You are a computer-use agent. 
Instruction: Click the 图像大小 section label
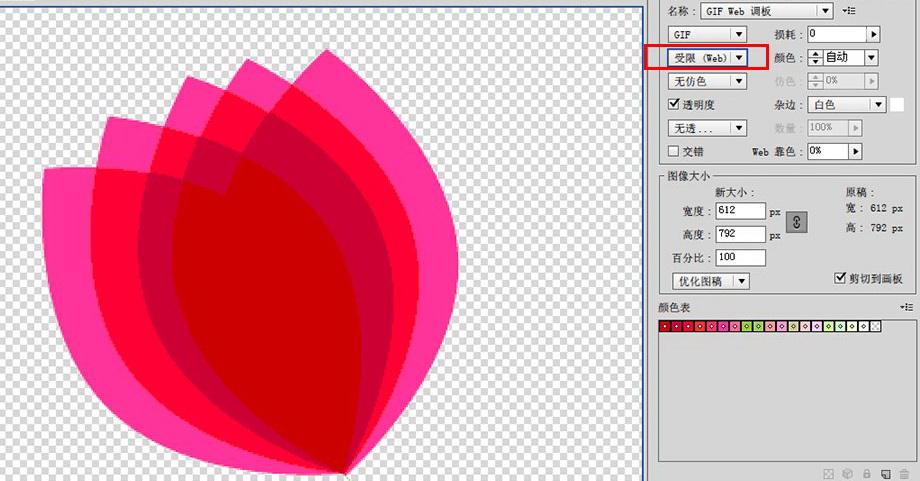click(689, 176)
